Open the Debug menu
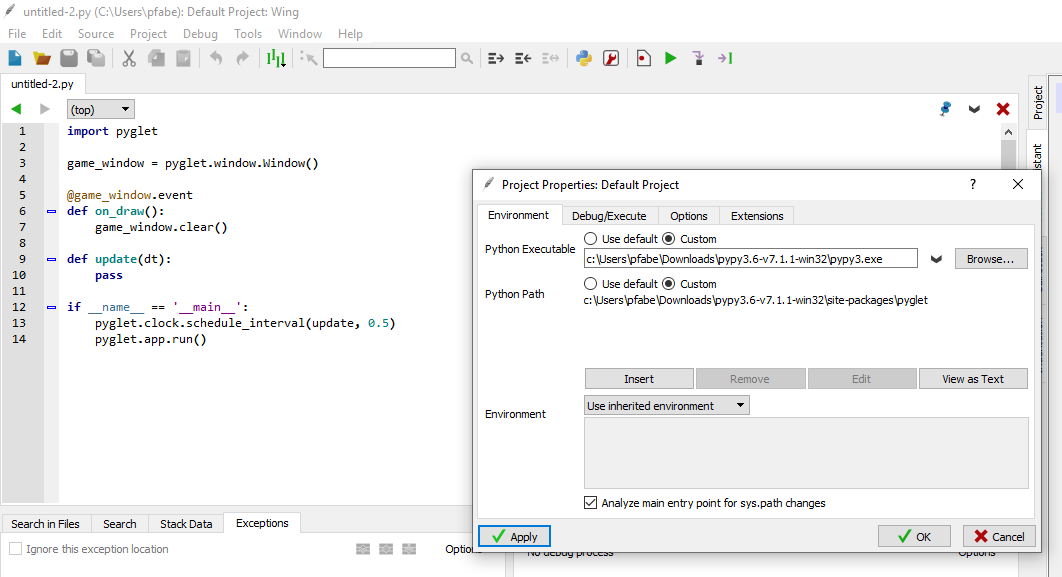This screenshot has width=1062, height=577. click(200, 34)
